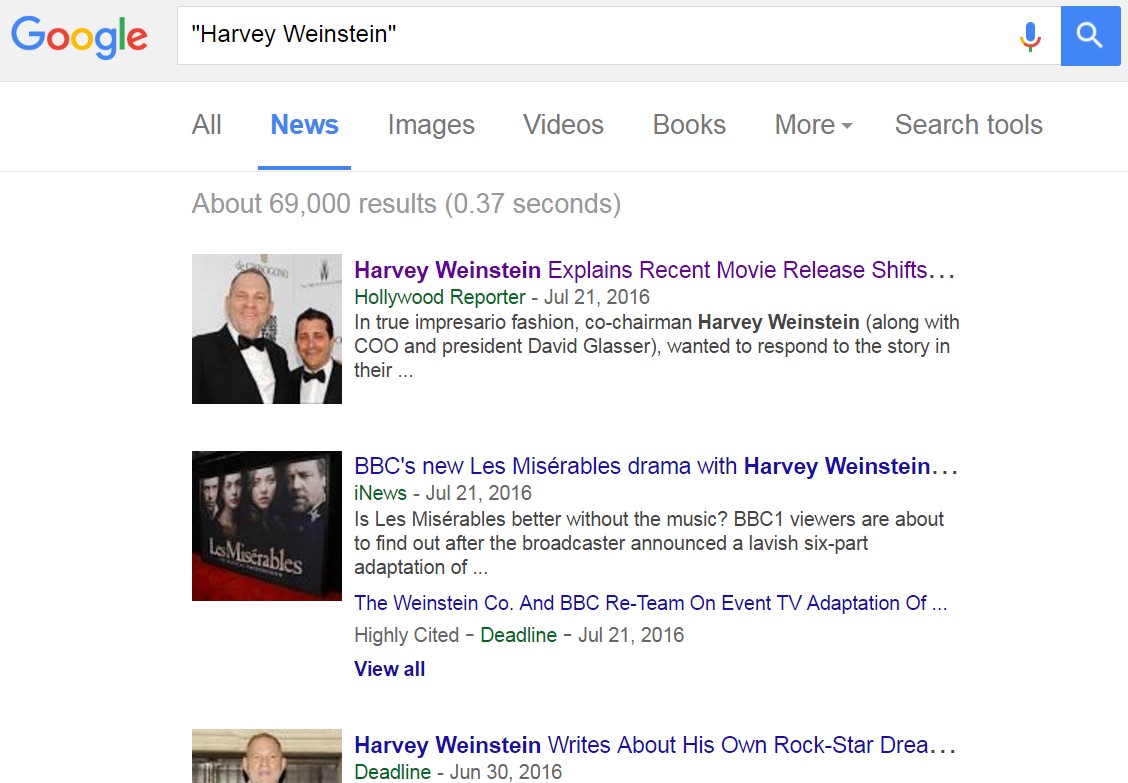Click the "Is Les Misérables better without the music" snippet
This screenshot has width=1128, height=783.
click(x=649, y=543)
